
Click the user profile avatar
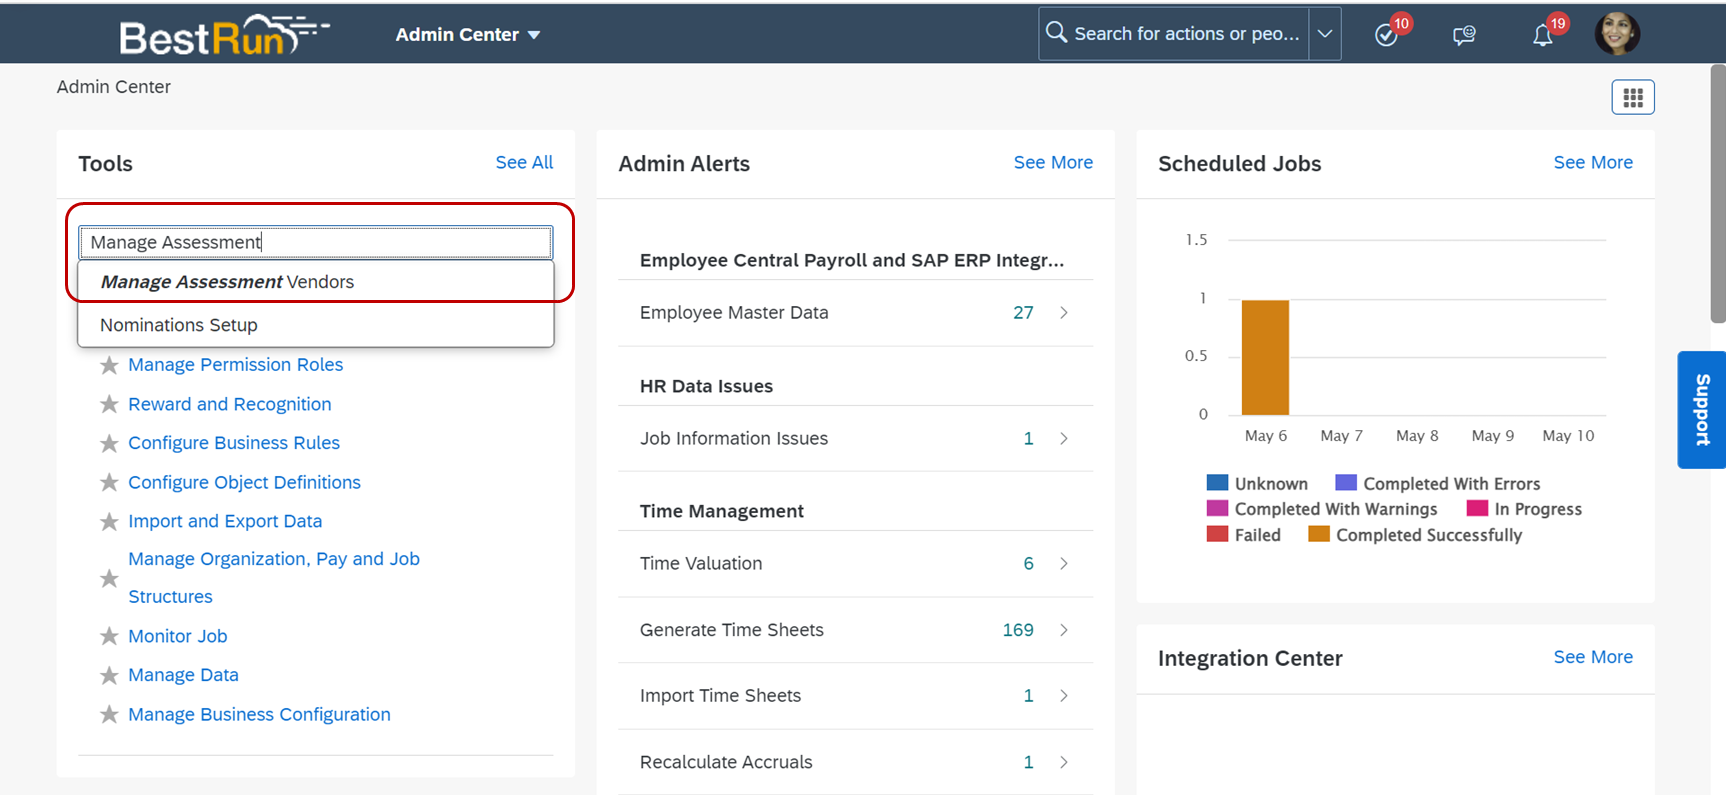click(1617, 34)
